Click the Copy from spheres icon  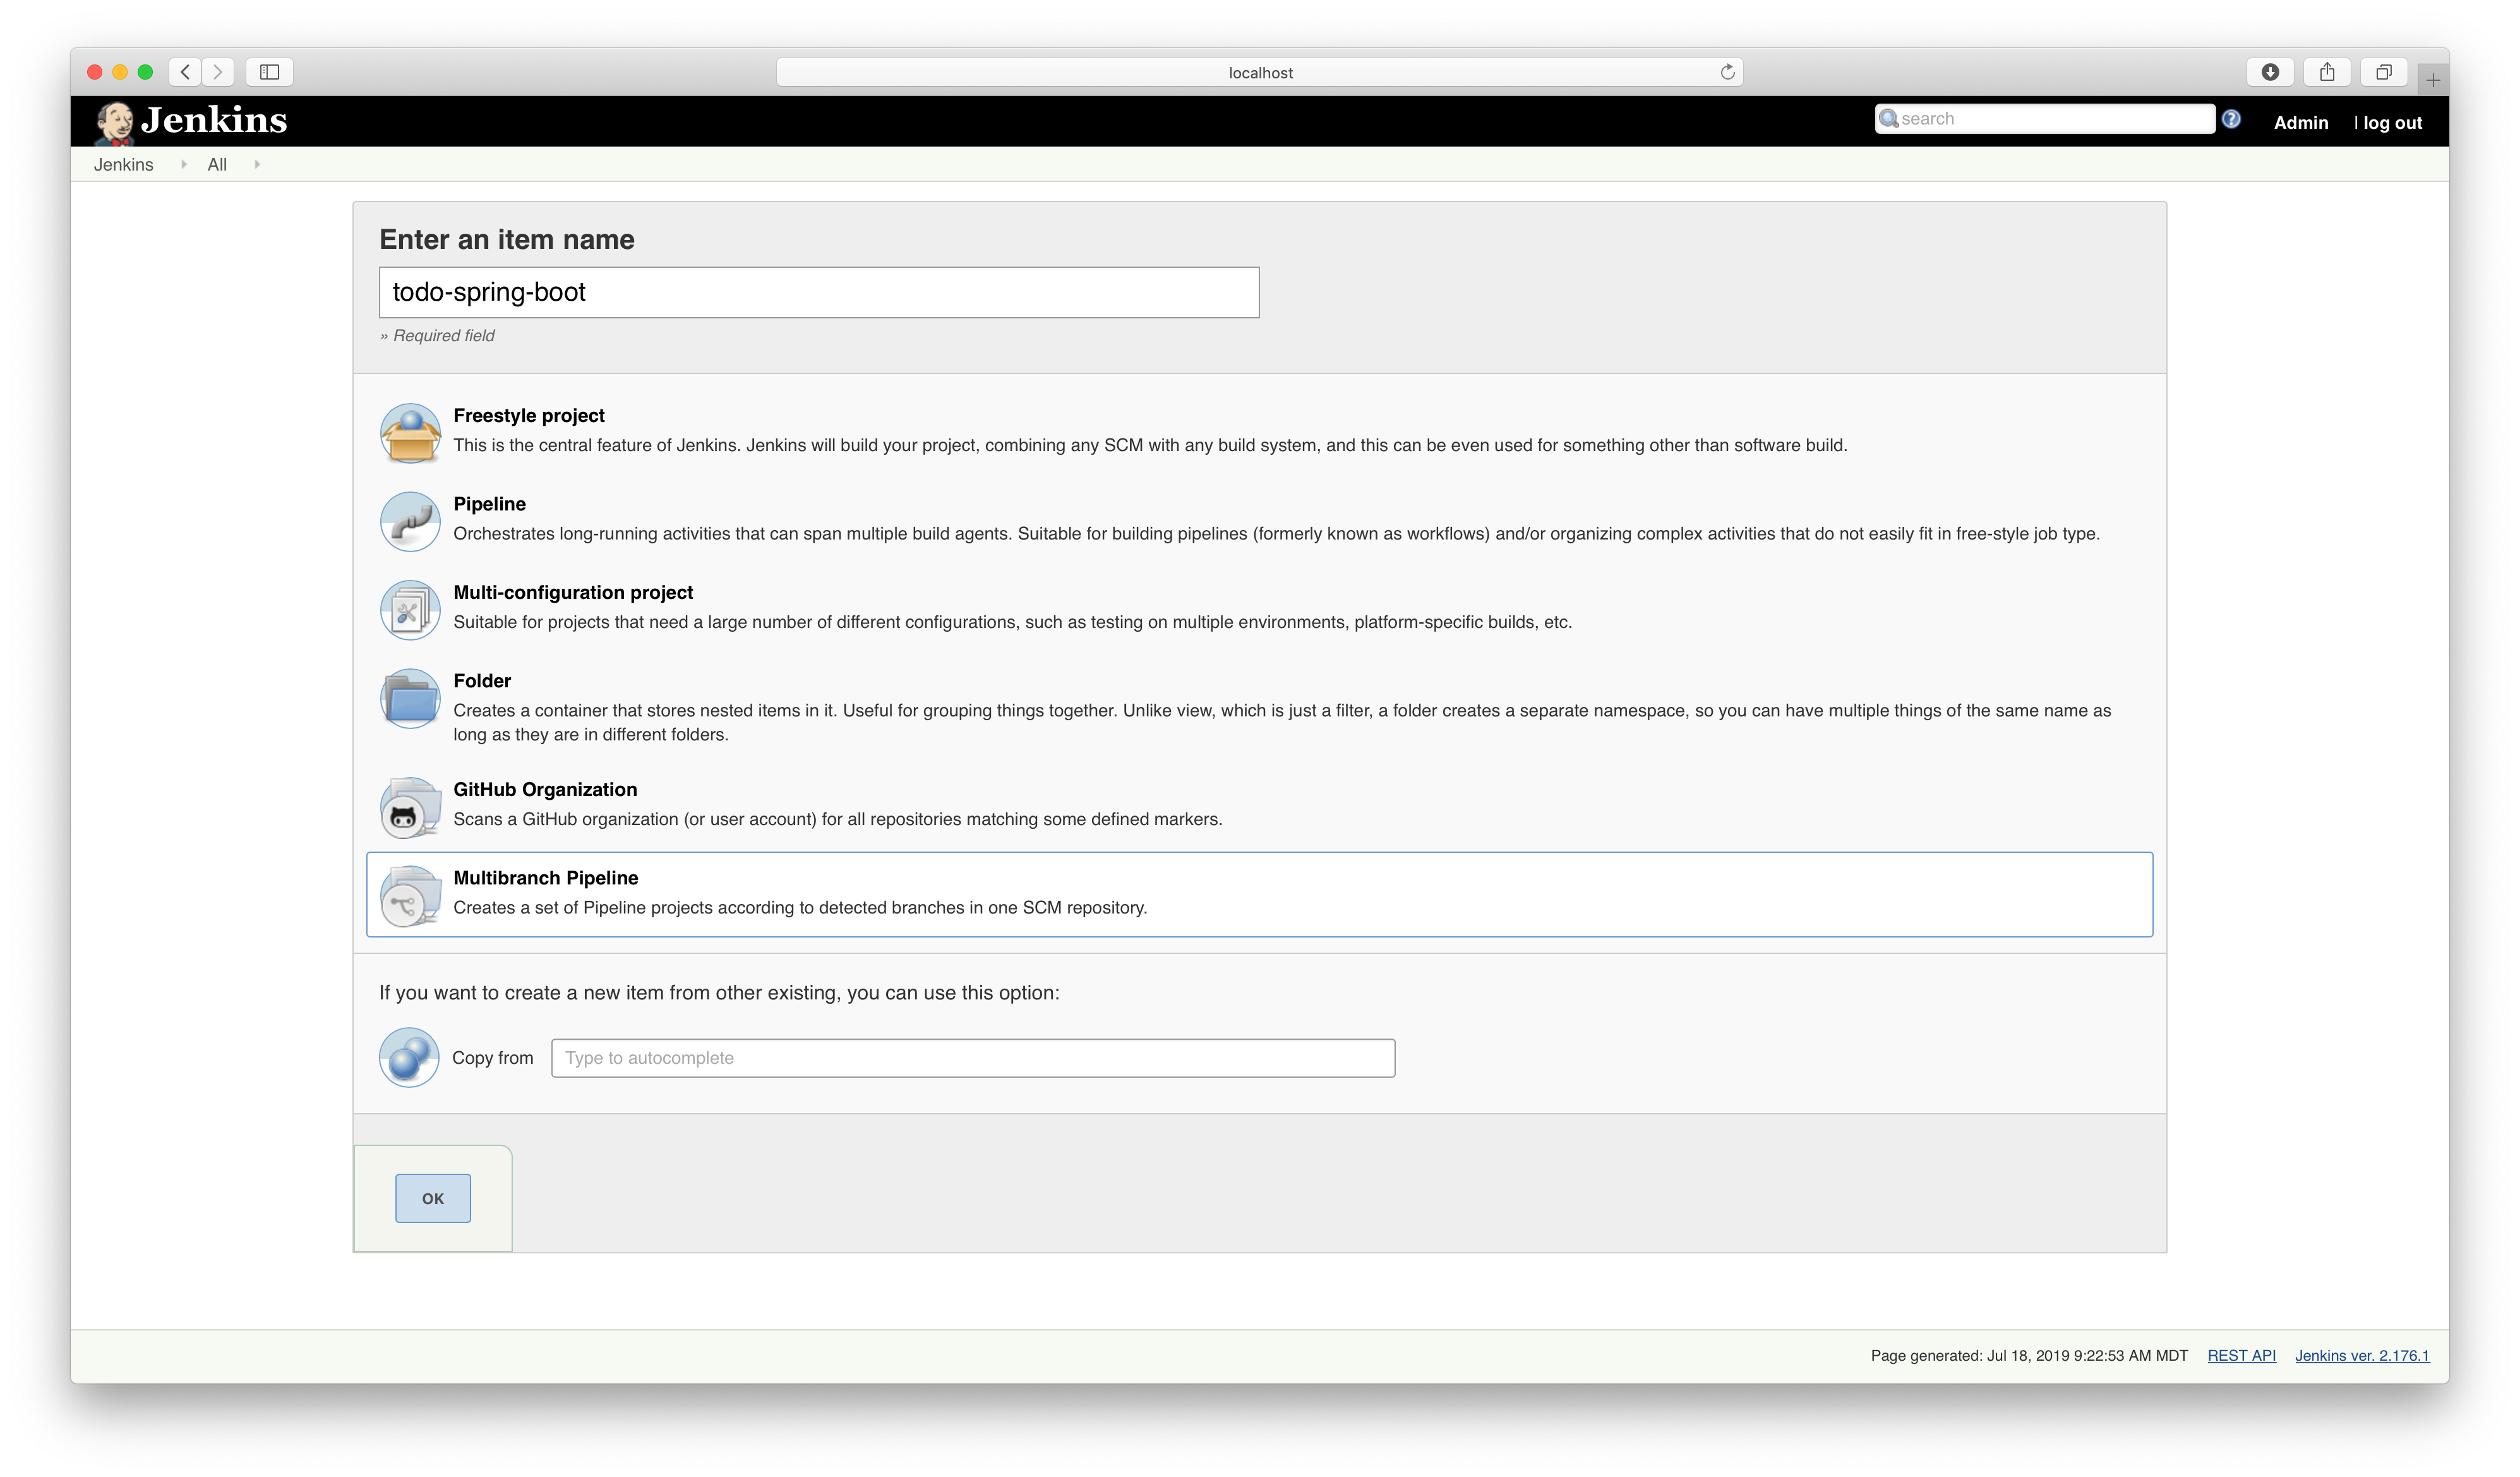click(x=409, y=1057)
